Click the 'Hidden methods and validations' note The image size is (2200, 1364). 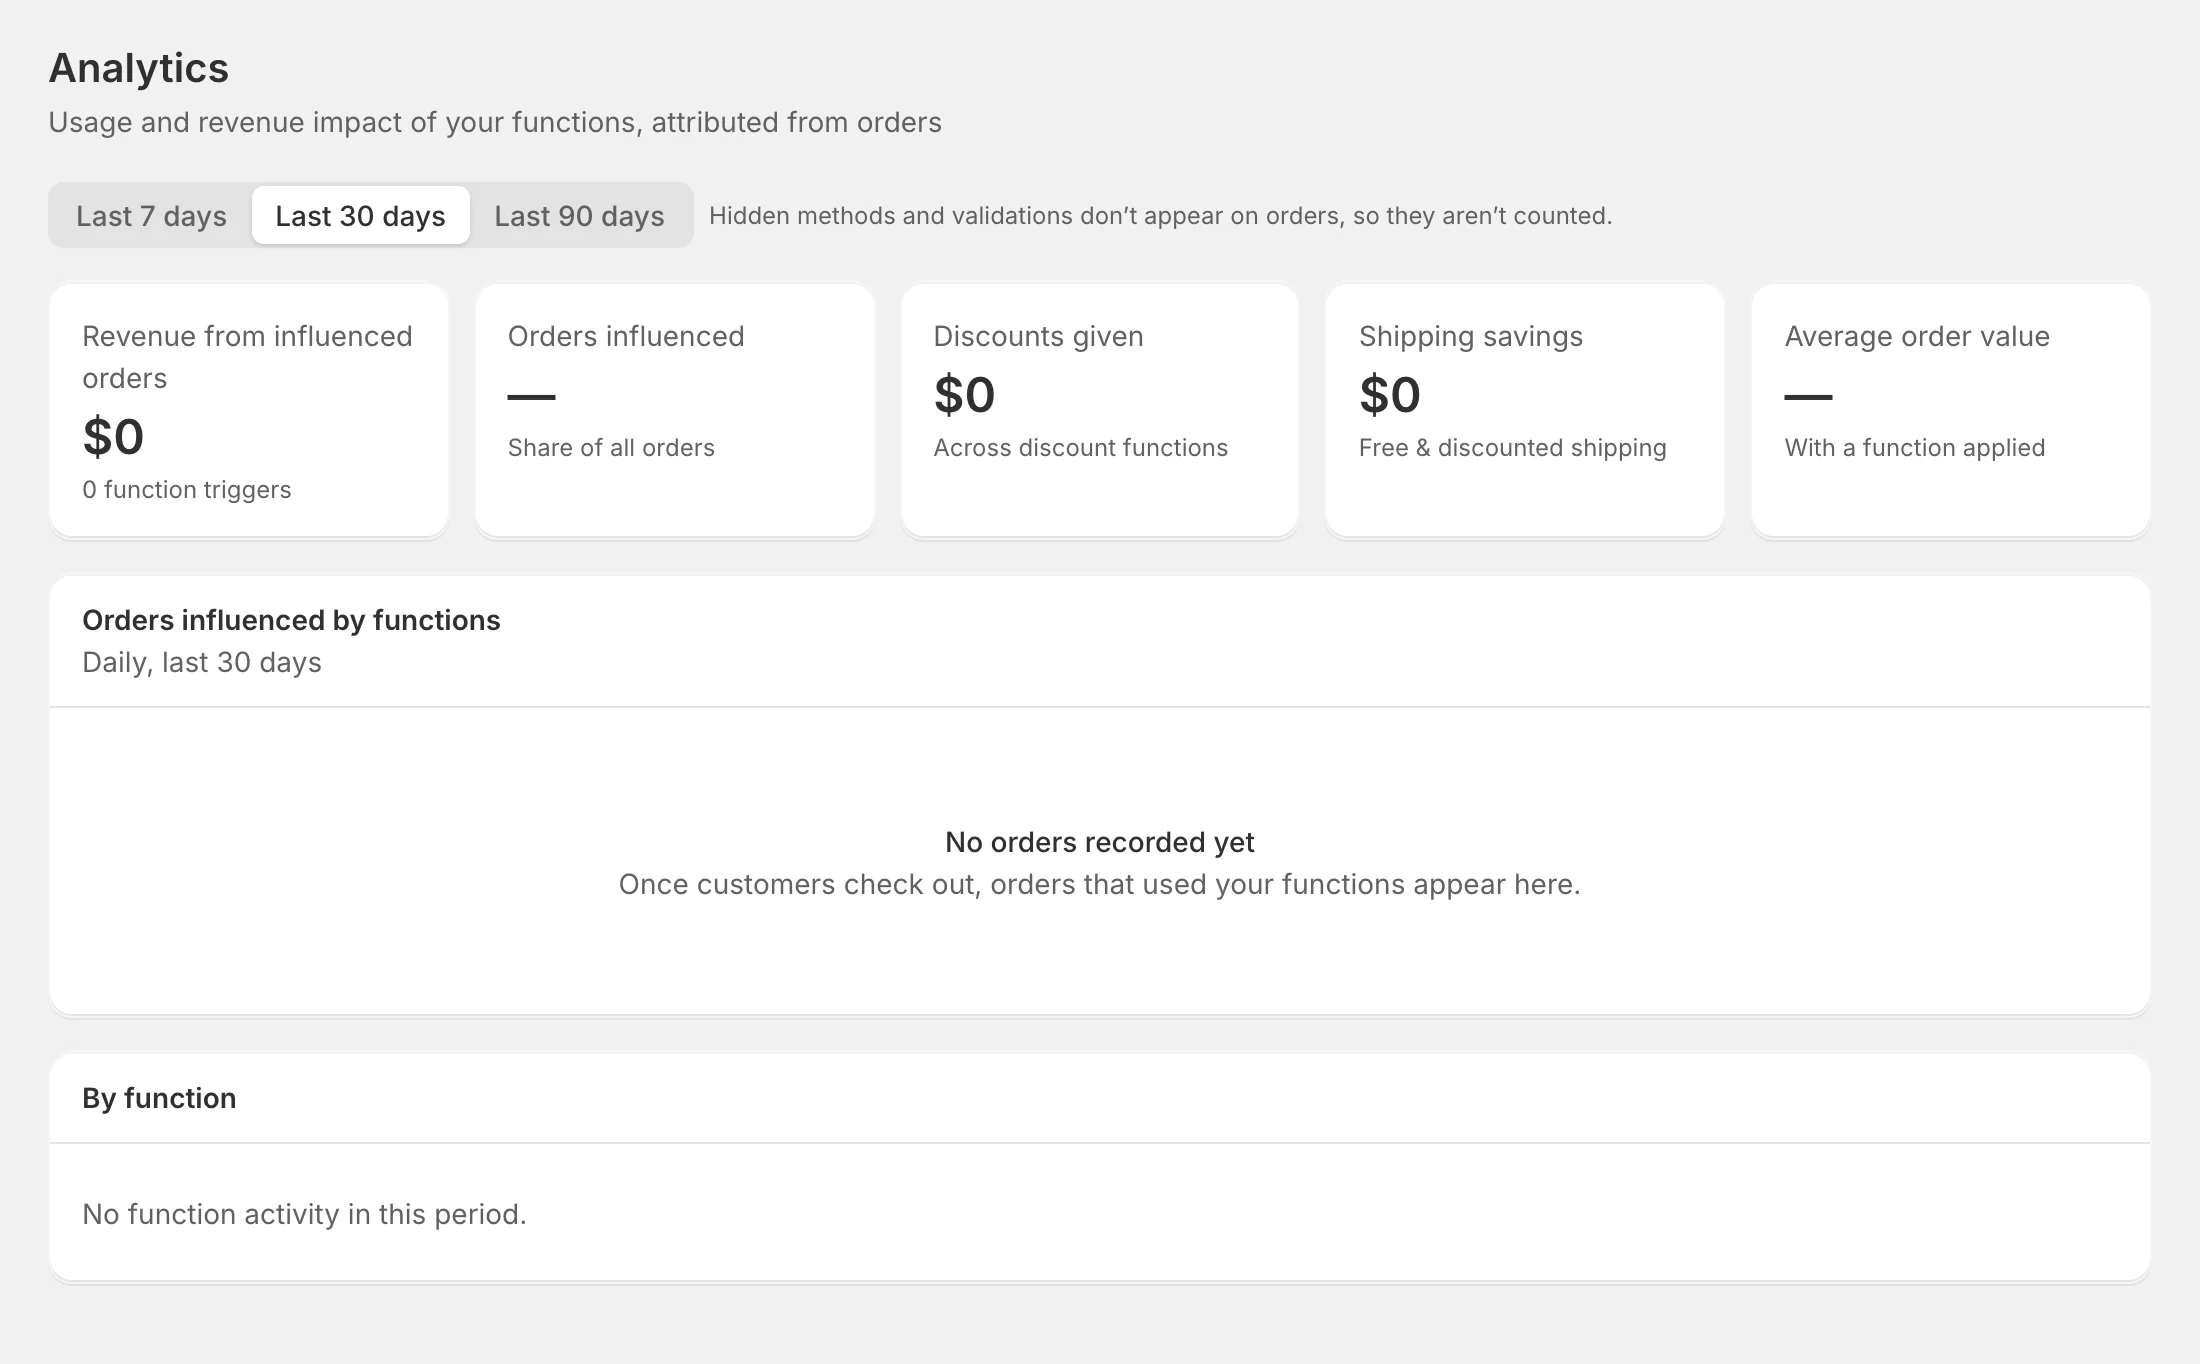click(1160, 216)
